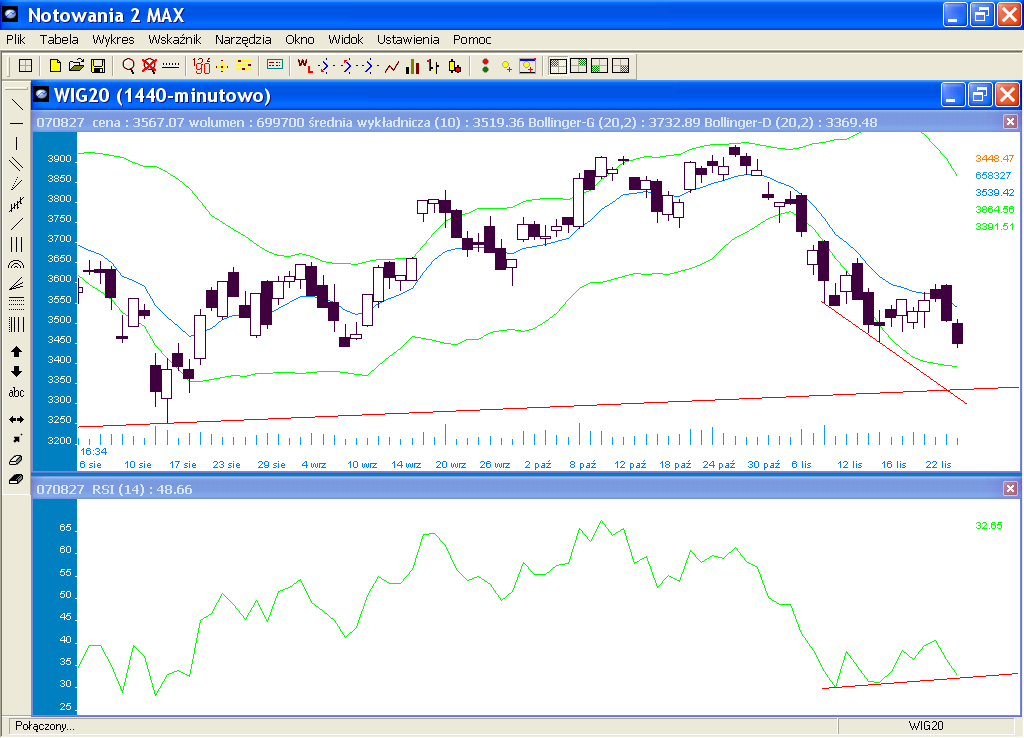Open the Wskaźnik menu
Viewport: 1024px width, 738px height.
[x=174, y=40]
